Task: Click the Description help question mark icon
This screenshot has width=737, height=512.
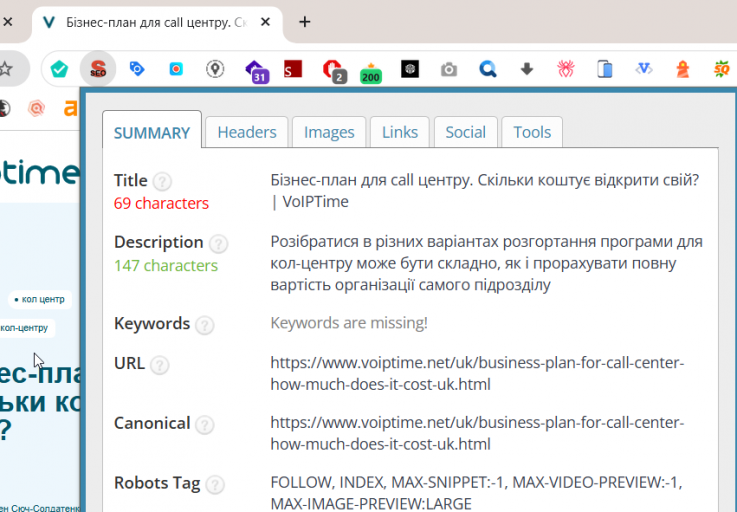Action: 218,244
